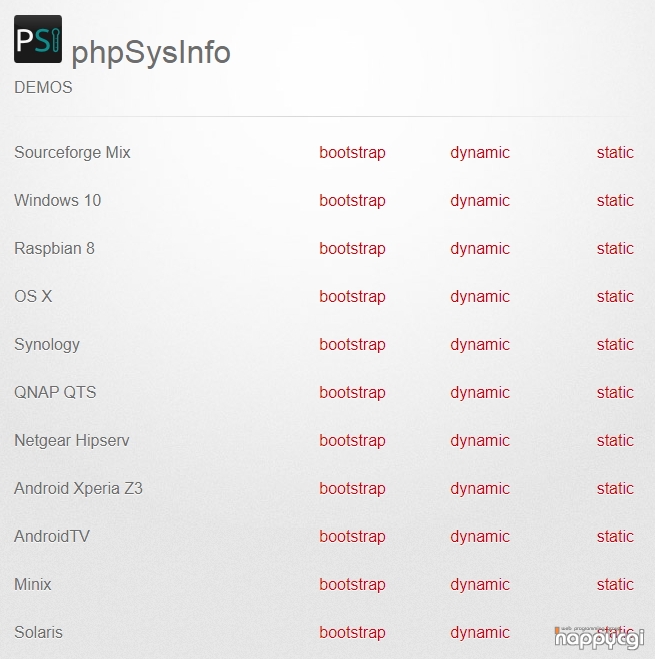Open the Android Xperia Z3 dynamic demo

pyautogui.click(x=480, y=489)
